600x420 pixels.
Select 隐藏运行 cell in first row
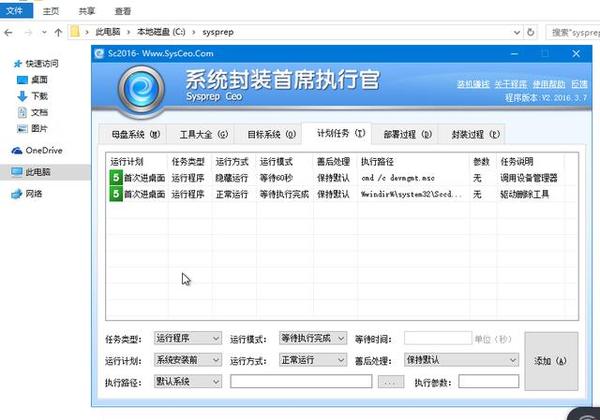(x=232, y=178)
